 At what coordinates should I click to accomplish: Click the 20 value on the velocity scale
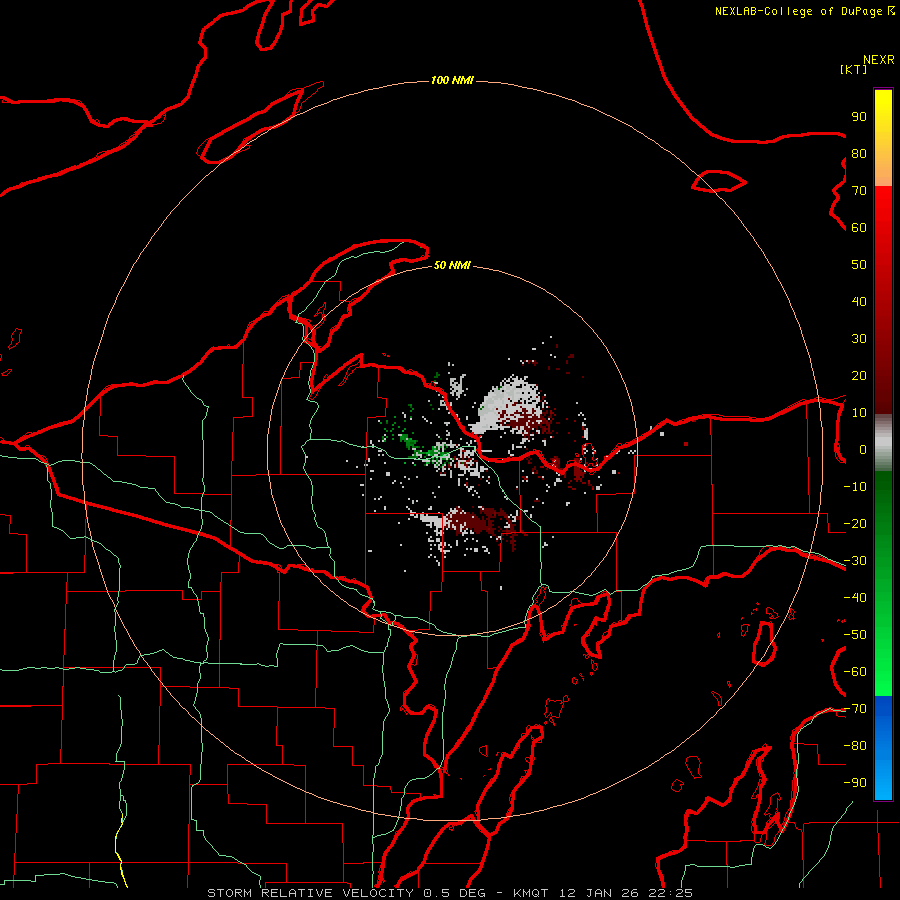[859, 376]
